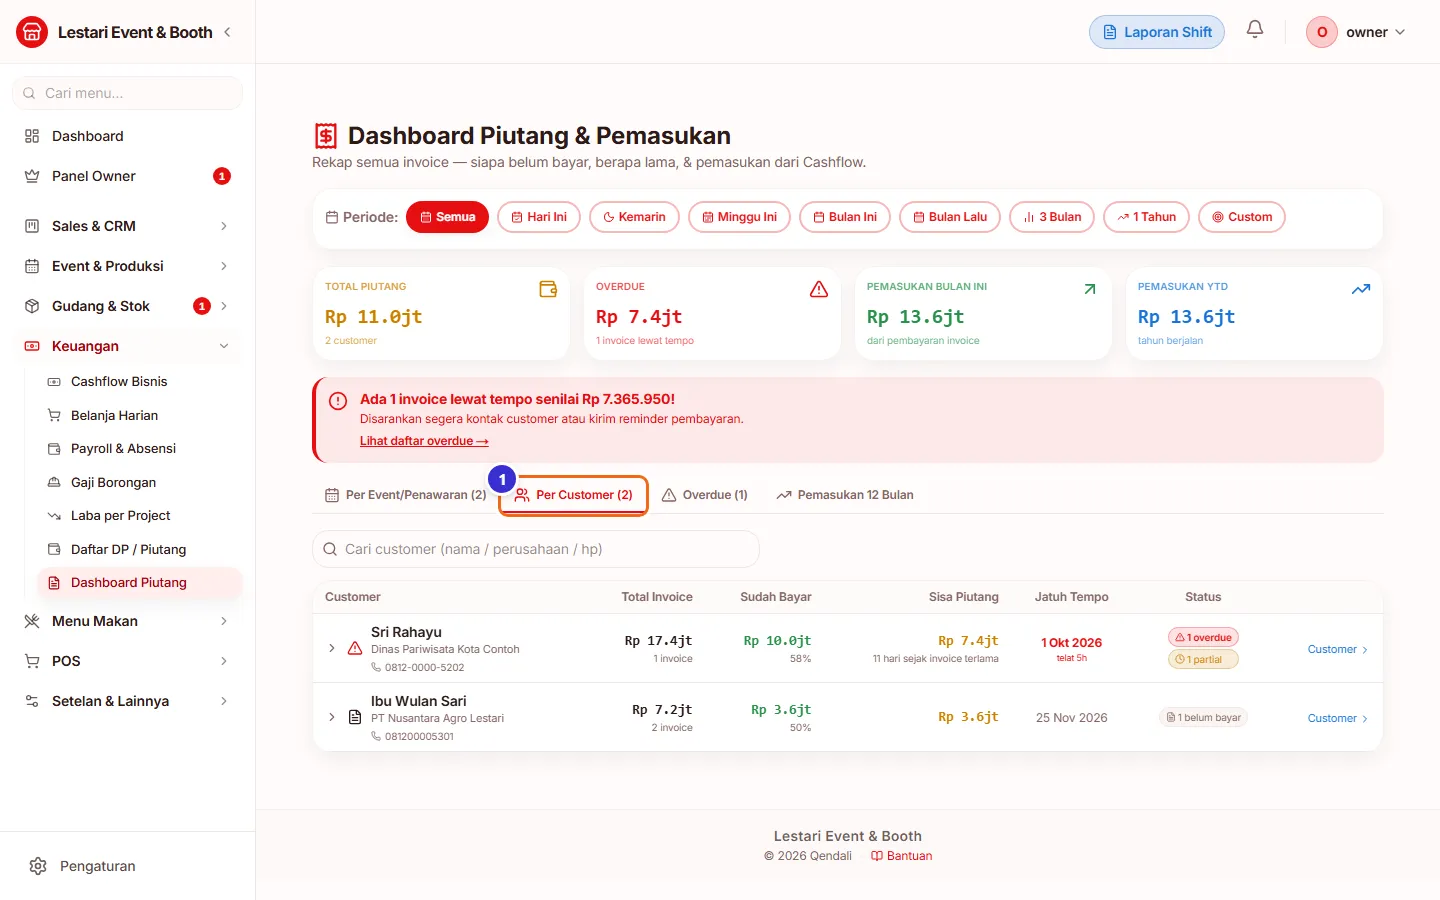Click the Menu Makan utensils icon
The image size is (1440, 900).
point(32,621)
